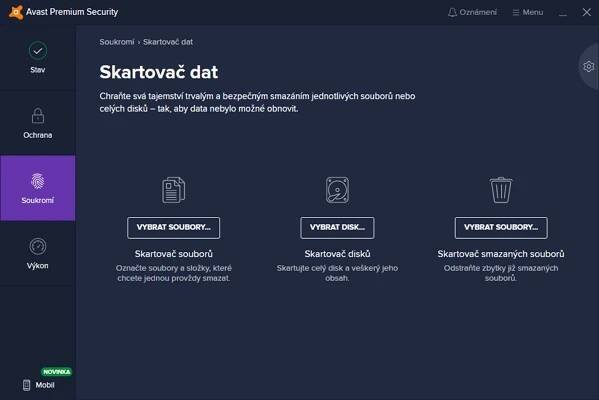Click VYBRAT SOUBORY under Skartovač souborů
Image resolution: width=599 pixels, height=400 pixels.
[173, 228]
